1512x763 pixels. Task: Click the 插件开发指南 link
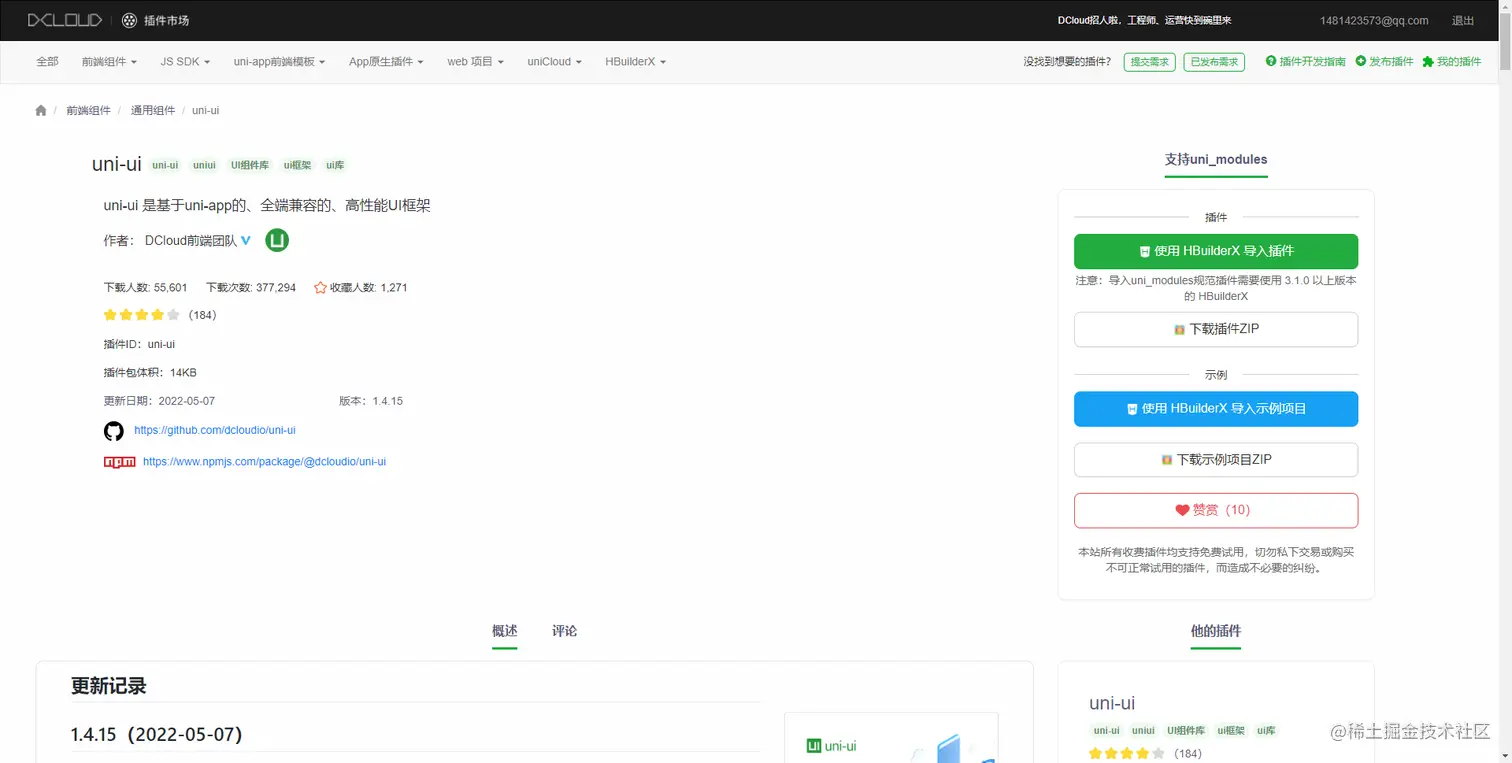(x=1313, y=62)
